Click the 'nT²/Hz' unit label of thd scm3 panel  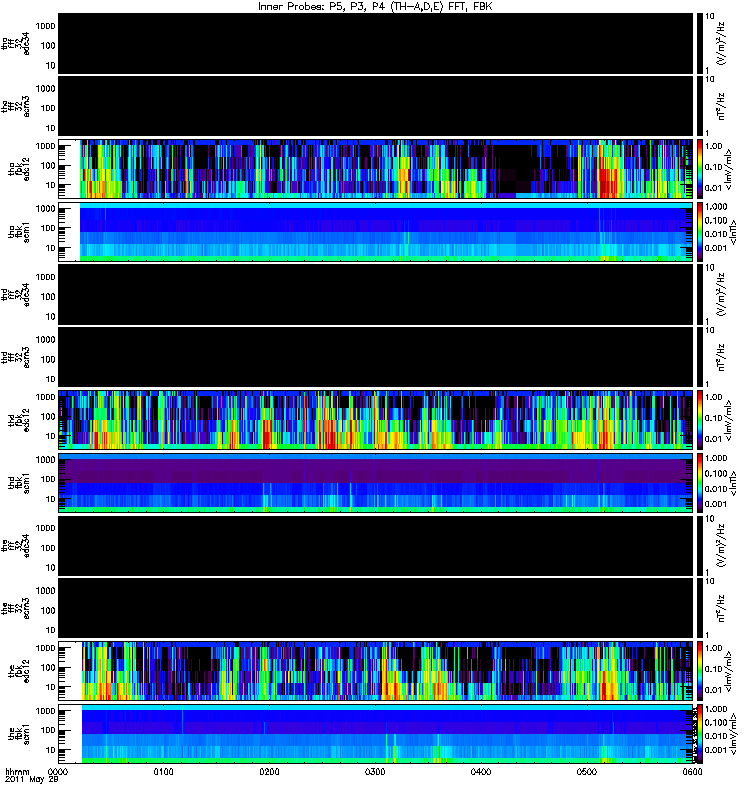(x=721, y=357)
